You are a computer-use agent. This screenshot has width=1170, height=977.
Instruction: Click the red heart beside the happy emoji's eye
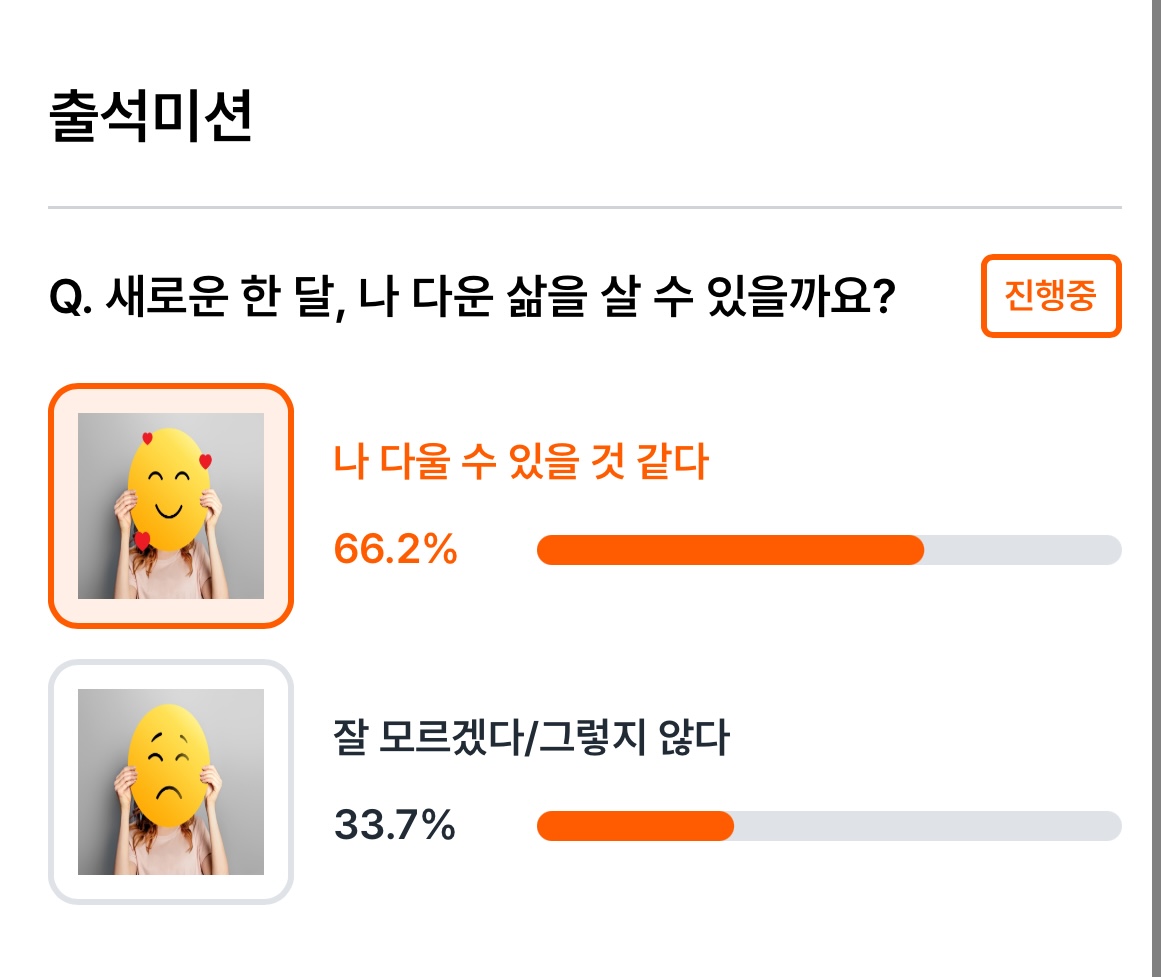click(x=205, y=461)
